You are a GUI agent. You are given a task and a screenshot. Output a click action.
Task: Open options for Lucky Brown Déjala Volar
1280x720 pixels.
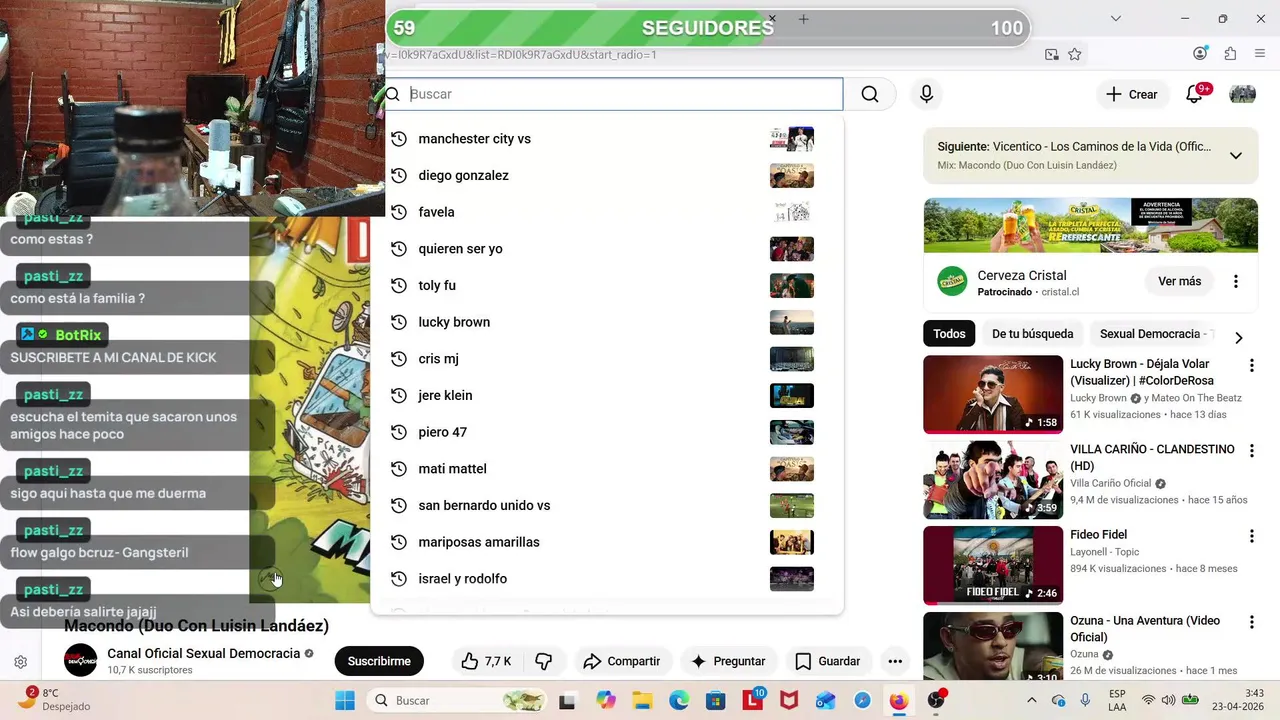coord(1251,366)
